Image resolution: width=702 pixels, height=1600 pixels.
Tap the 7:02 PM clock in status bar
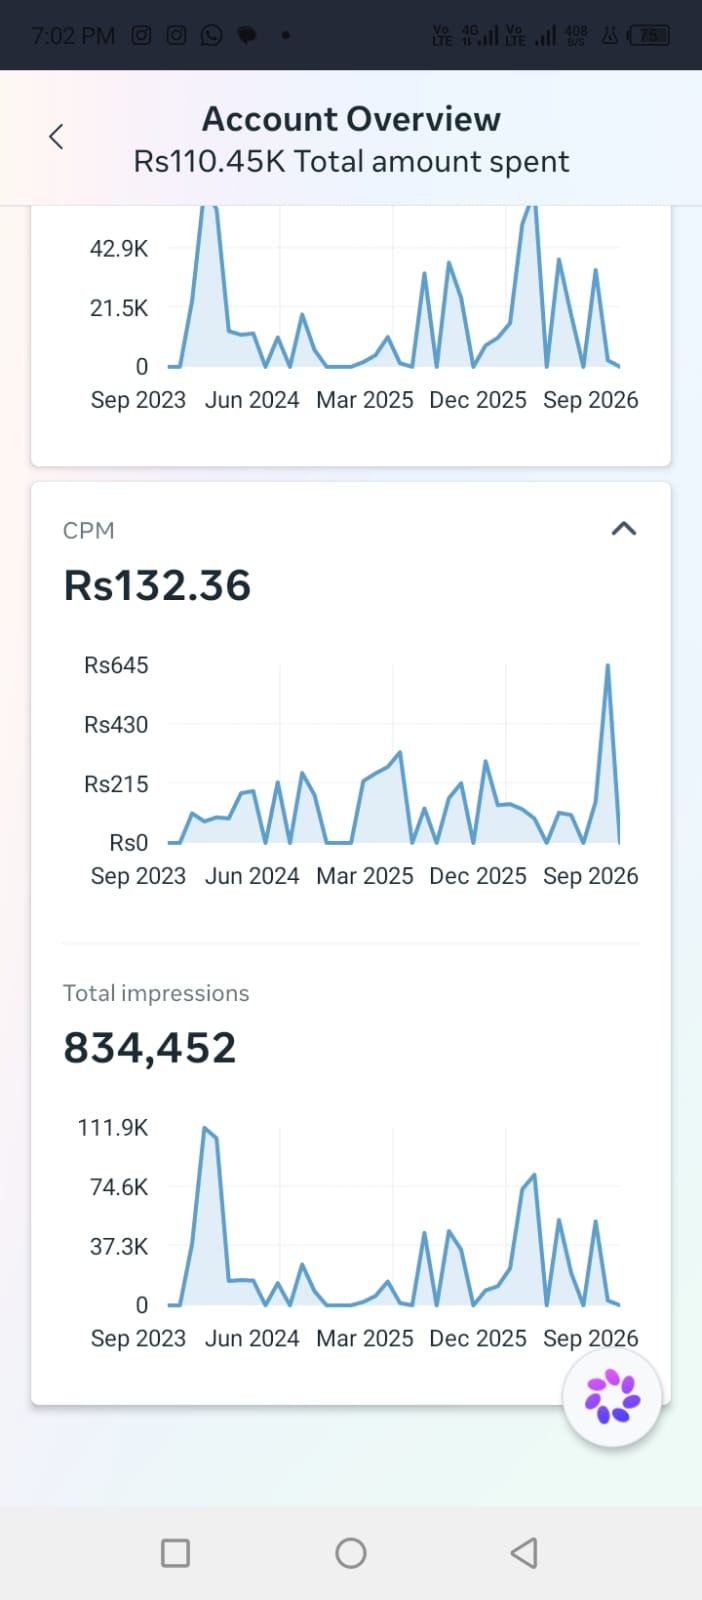tap(73, 36)
